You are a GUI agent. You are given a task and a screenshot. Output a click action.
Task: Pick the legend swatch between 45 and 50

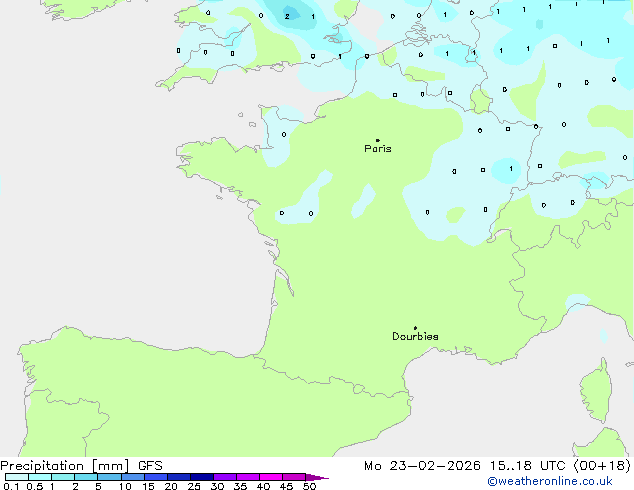[x=294, y=477]
